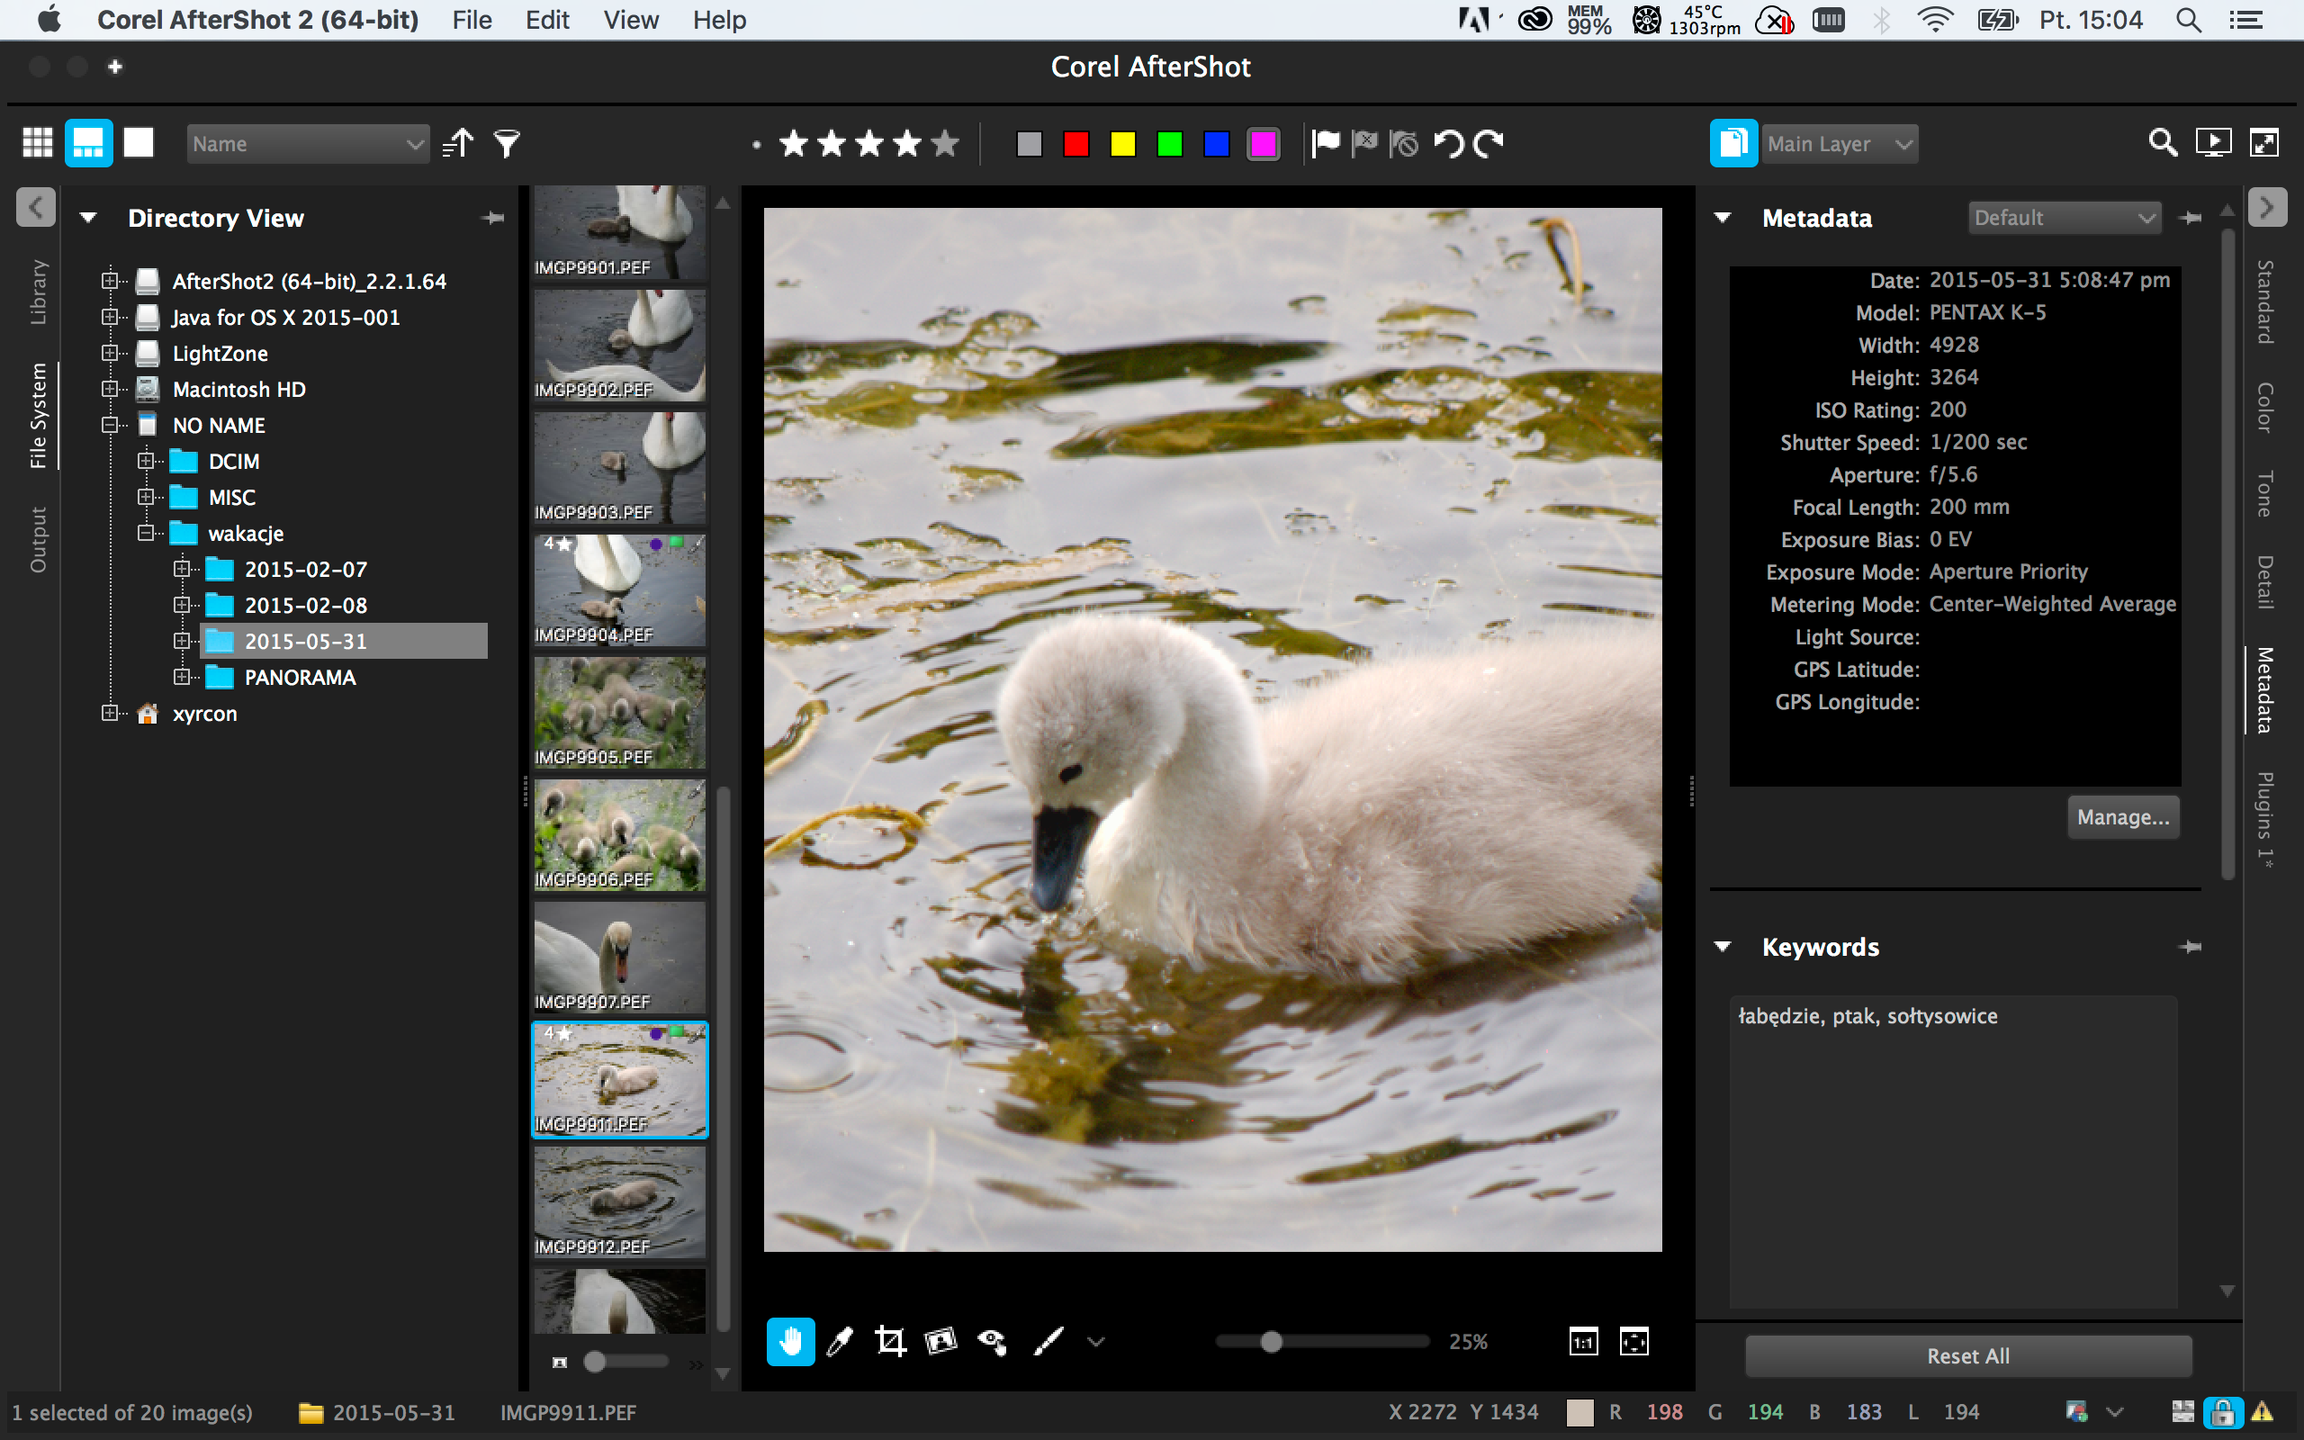The width and height of the screenshot is (2304, 1440).
Task: Open the View menu
Action: (x=630, y=20)
